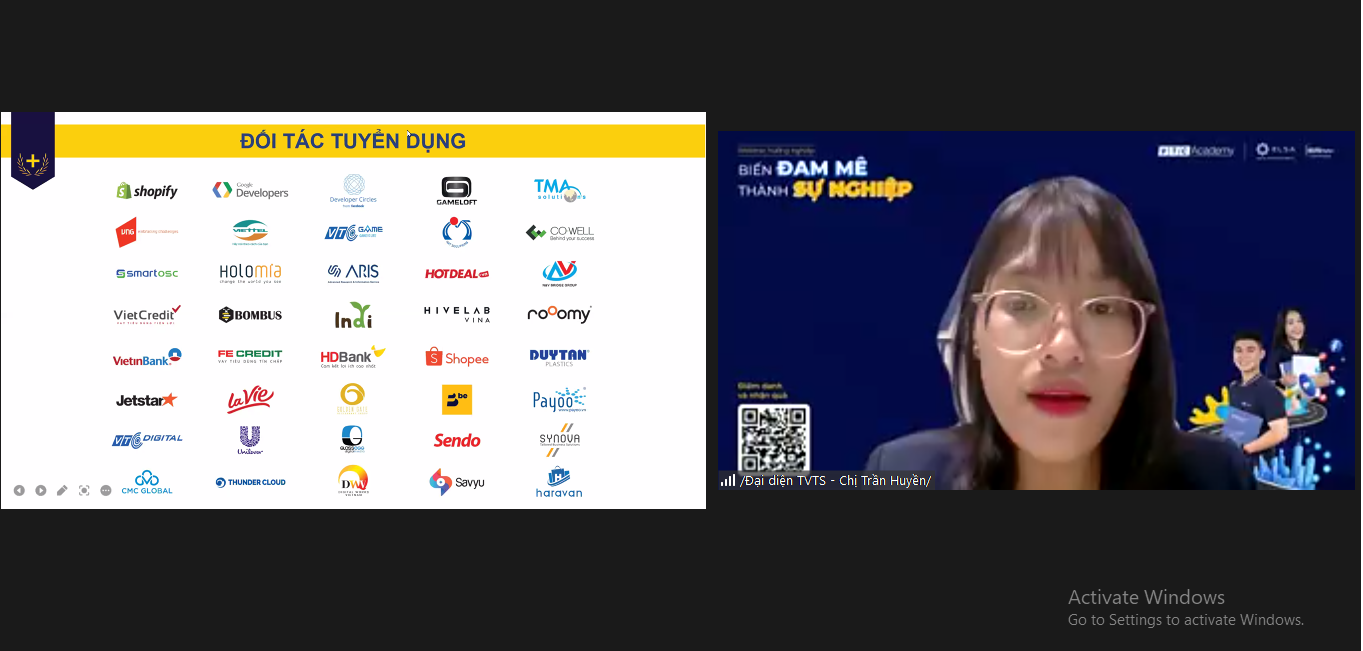Click the Shopee logo
This screenshot has width=1363, height=651.
pyautogui.click(x=457, y=358)
